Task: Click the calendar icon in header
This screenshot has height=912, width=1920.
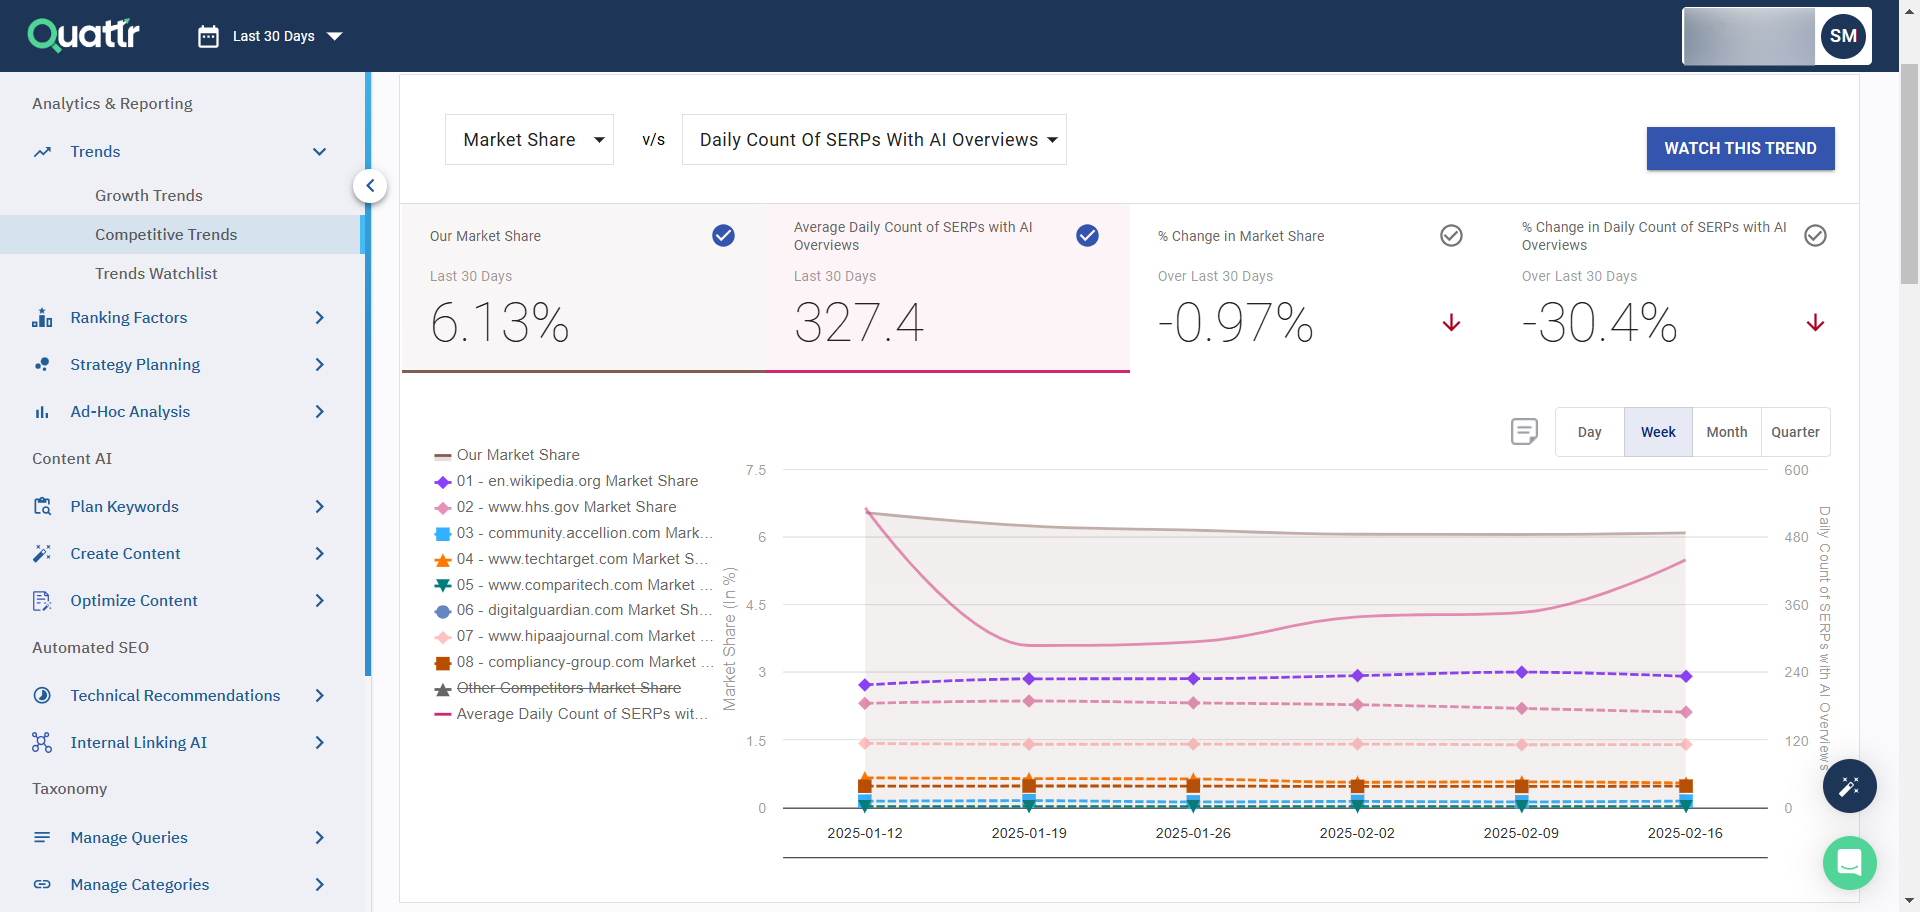Action: pyautogui.click(x=208, y=37)
